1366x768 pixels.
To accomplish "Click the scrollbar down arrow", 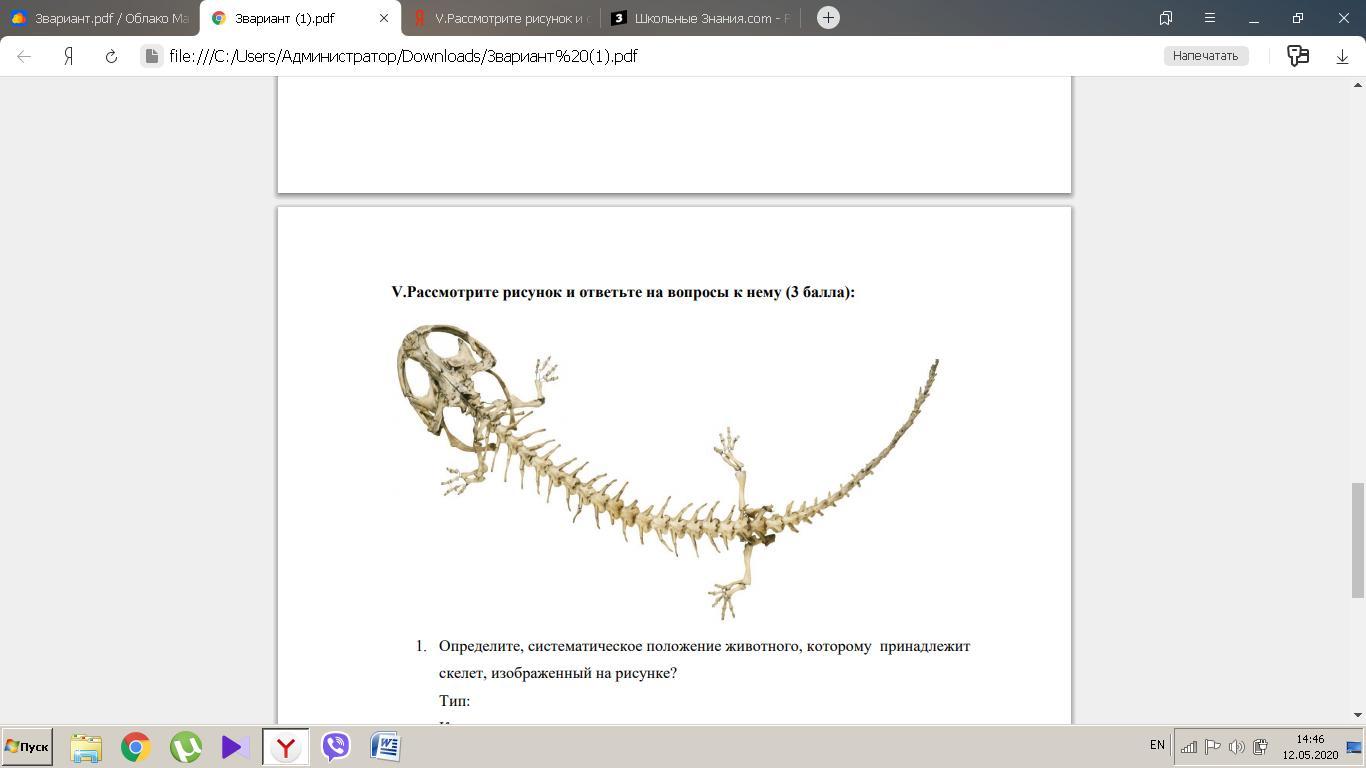I will (1358, 715).
